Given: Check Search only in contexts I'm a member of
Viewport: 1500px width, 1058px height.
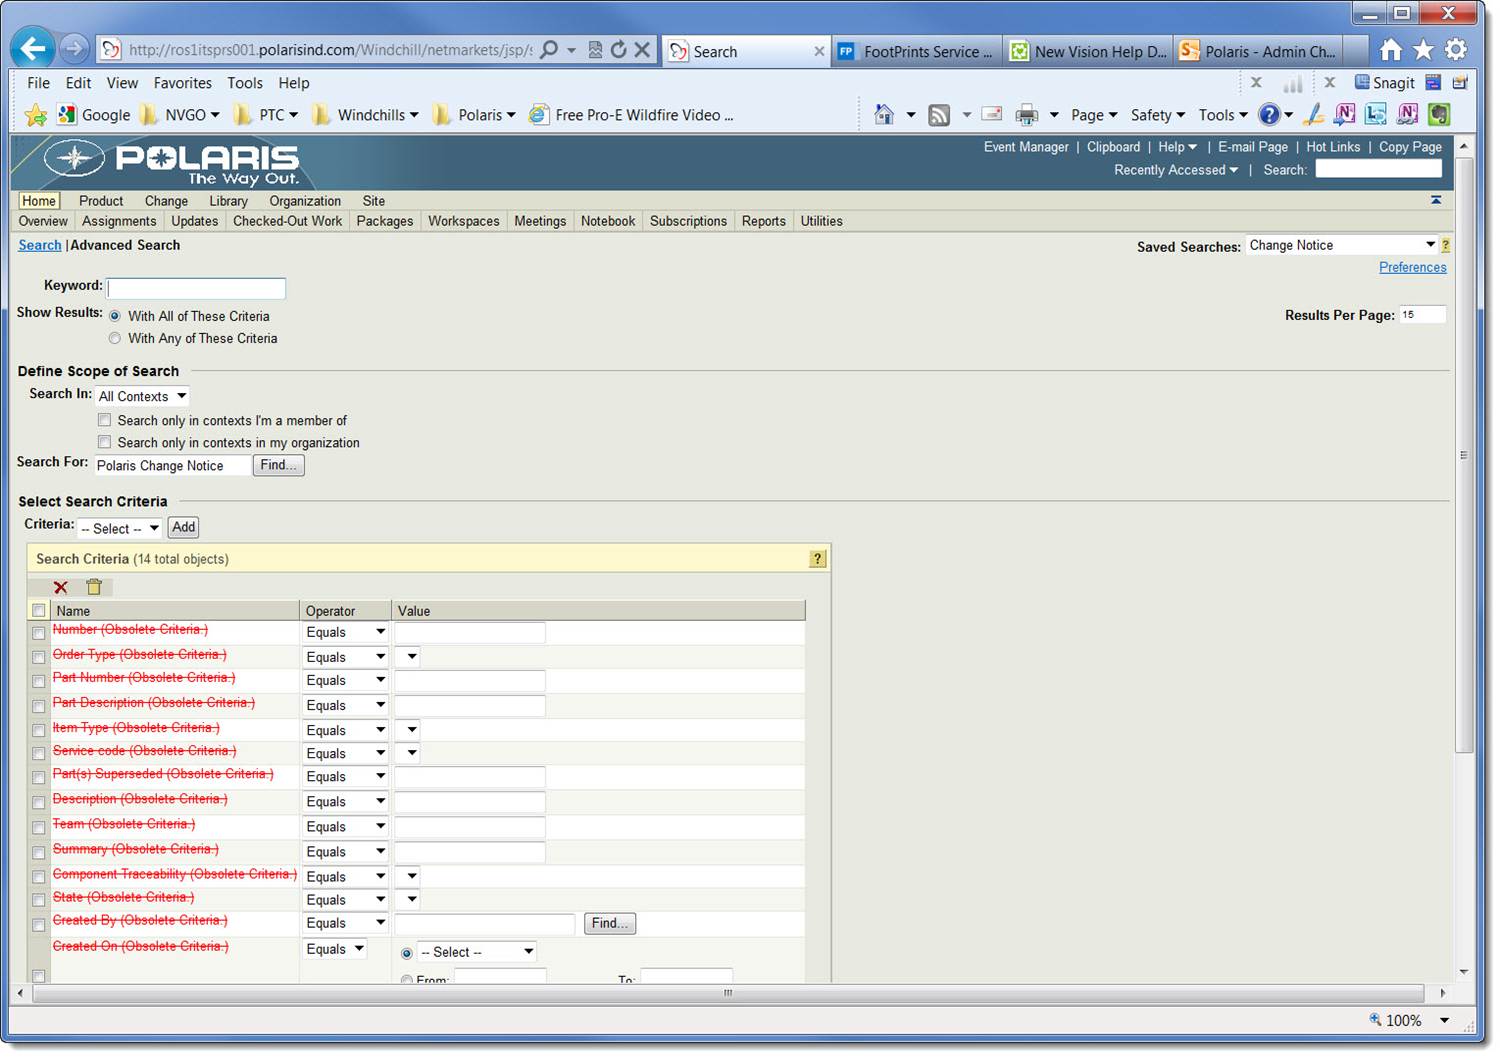Looking at the screenshot, I should pos(105,421).
